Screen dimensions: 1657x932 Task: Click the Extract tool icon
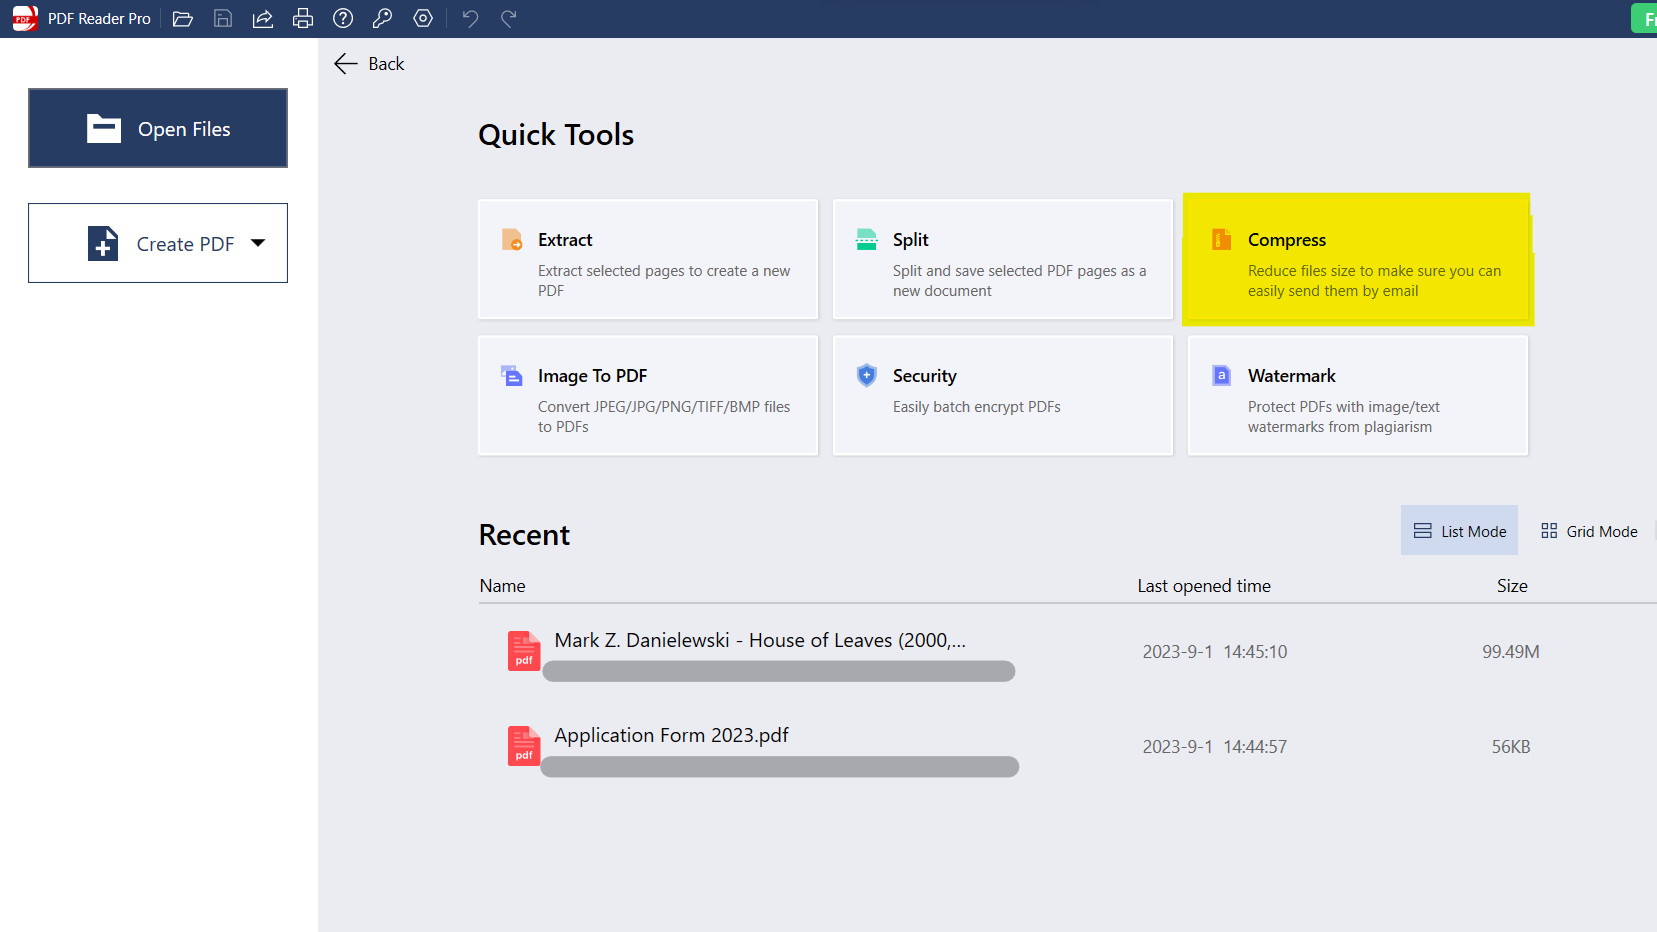[x=512, y=240]
